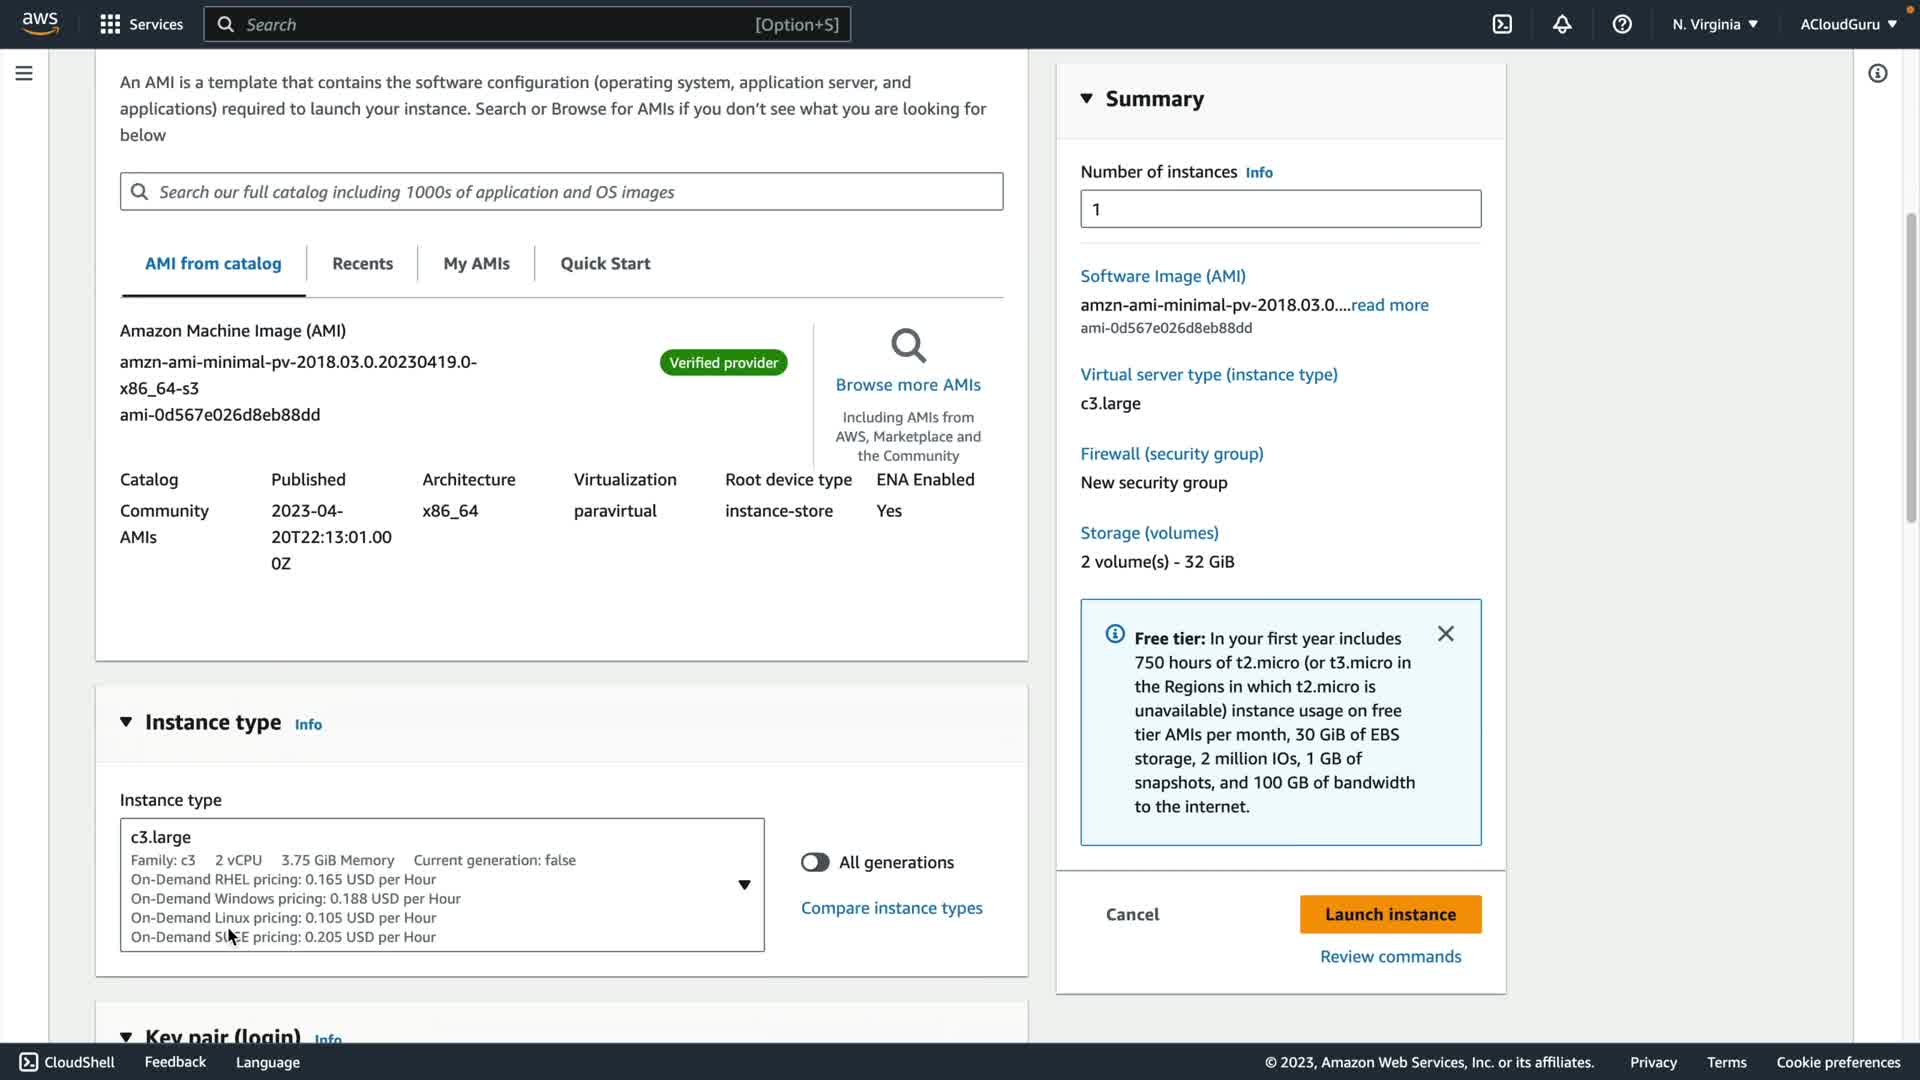Screen dimensions: 1920x1080
Task: Open the Services grid menu
Action: point(110,24)
